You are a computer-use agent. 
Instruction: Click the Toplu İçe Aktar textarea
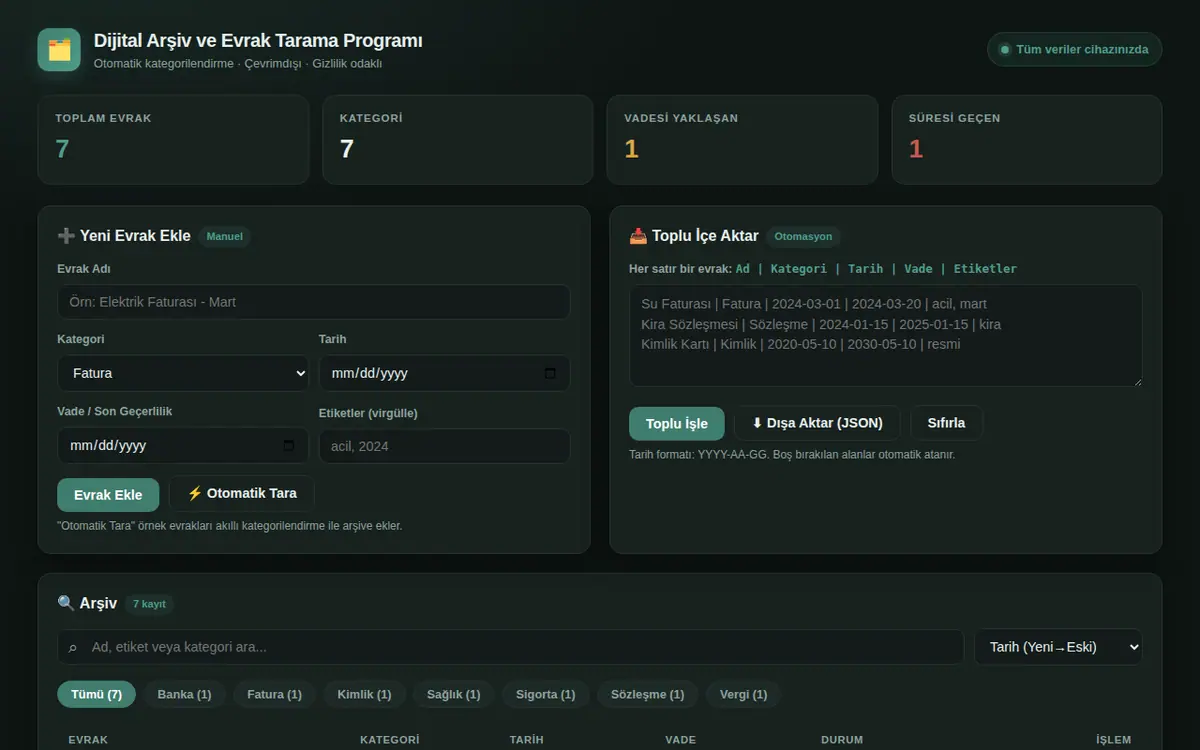coord(886,336)
